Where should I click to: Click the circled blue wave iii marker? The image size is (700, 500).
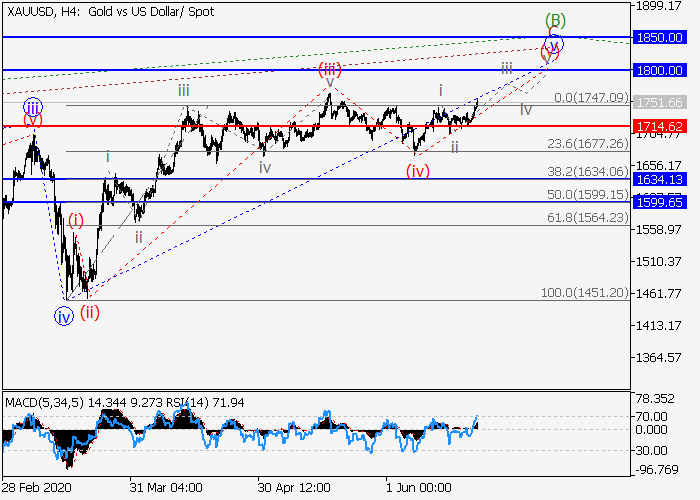pyautogui.click(x=33, y=107)
